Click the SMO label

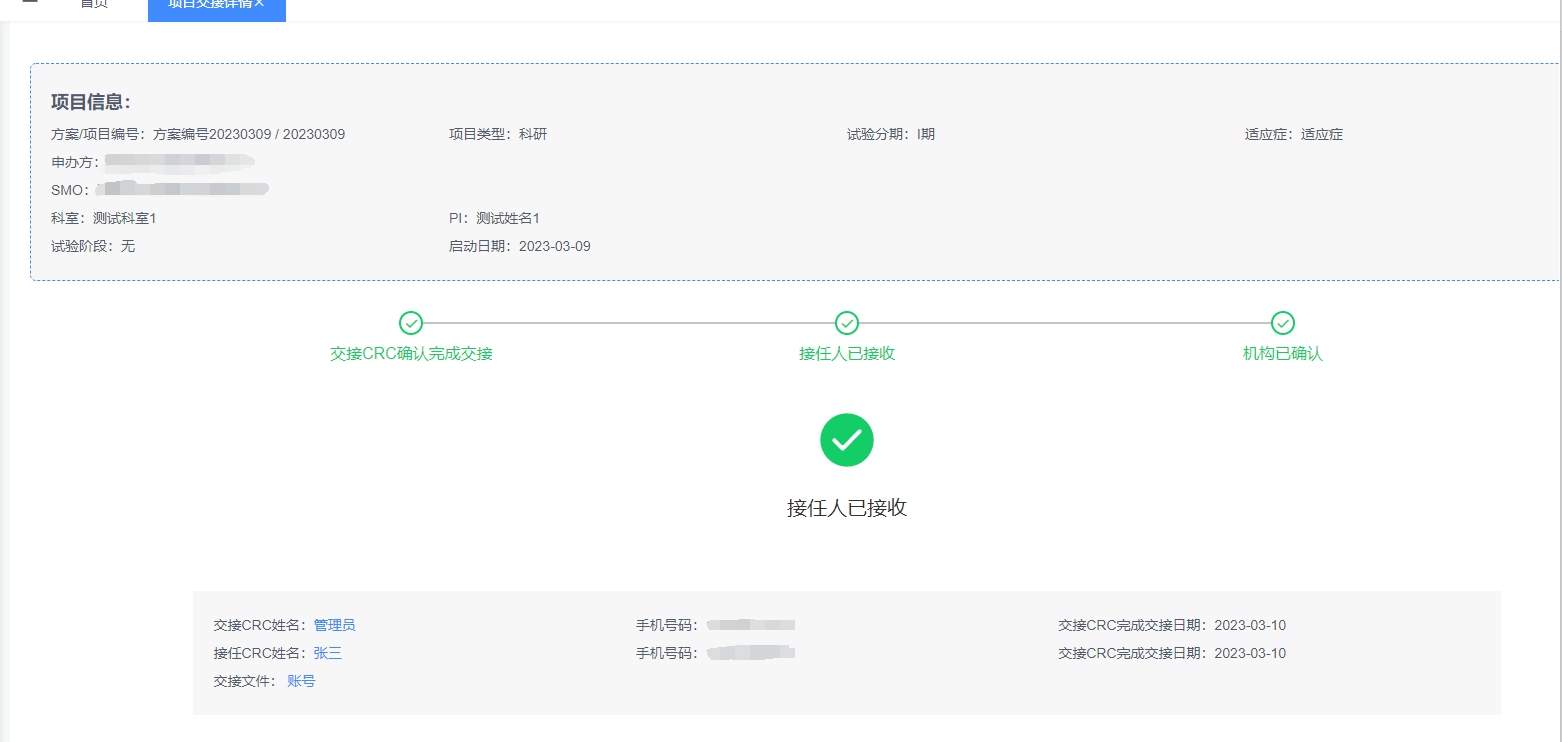click(70, 190)
